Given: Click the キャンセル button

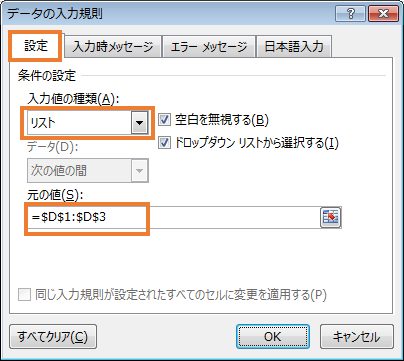Looking at the screenshot, I should click(357, 337).
